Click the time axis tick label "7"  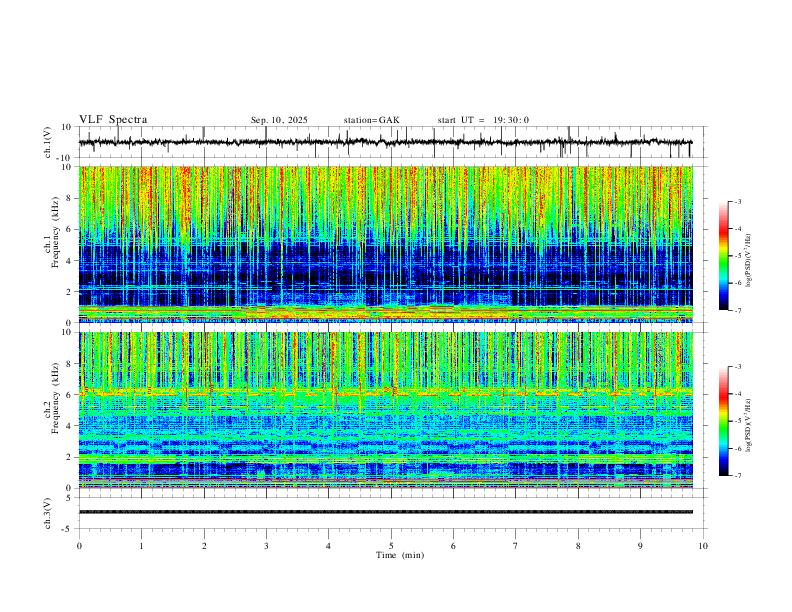pyautogui.click(x=516, y=546)
